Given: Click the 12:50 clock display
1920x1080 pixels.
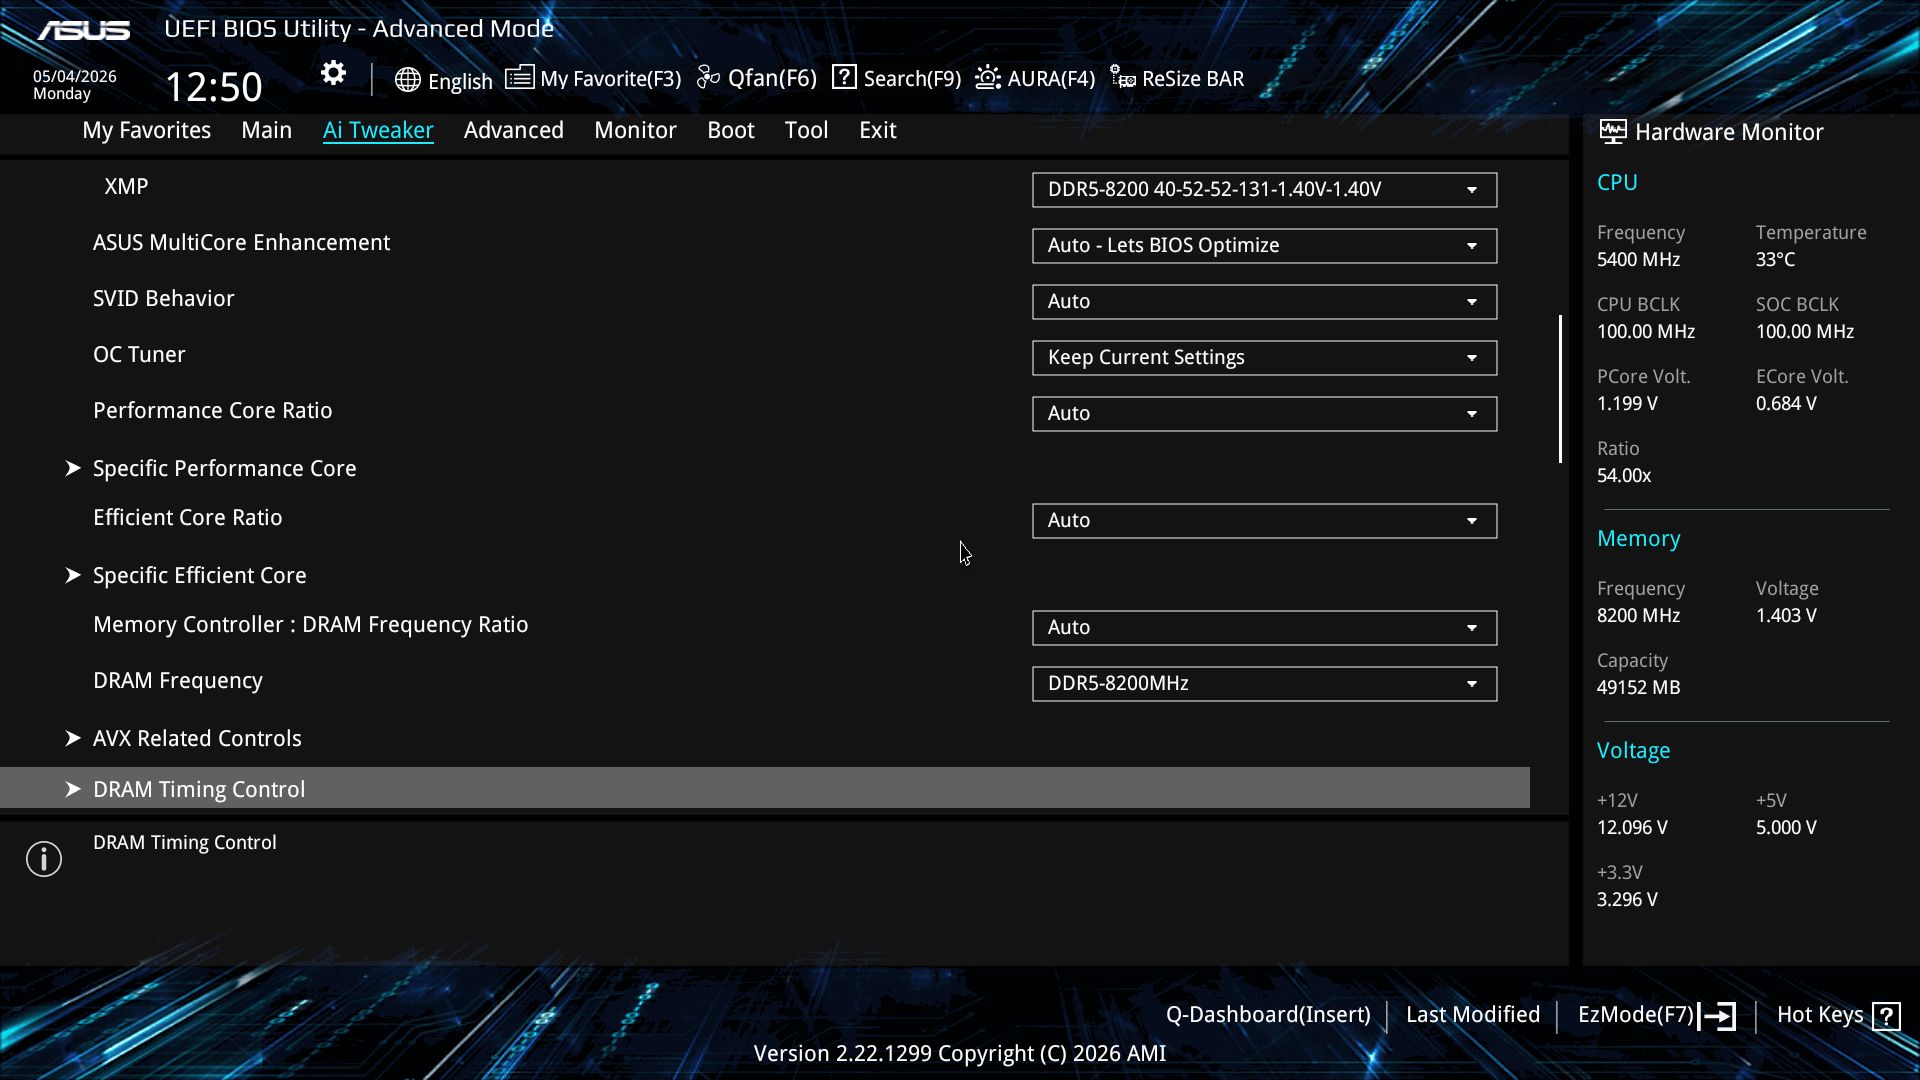Looking at the screenshot, I should click(213, 87).
